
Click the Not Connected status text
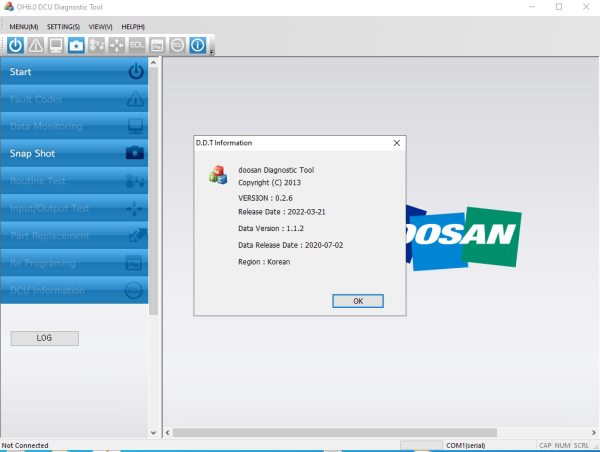(25, 445)
